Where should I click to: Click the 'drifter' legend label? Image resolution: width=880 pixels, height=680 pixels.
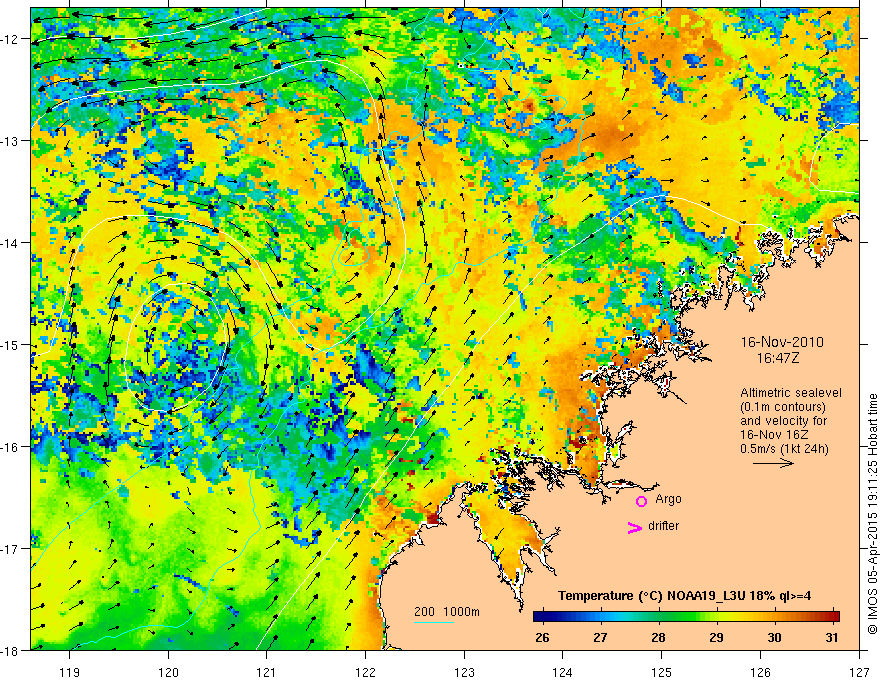(x=663, y=526)
